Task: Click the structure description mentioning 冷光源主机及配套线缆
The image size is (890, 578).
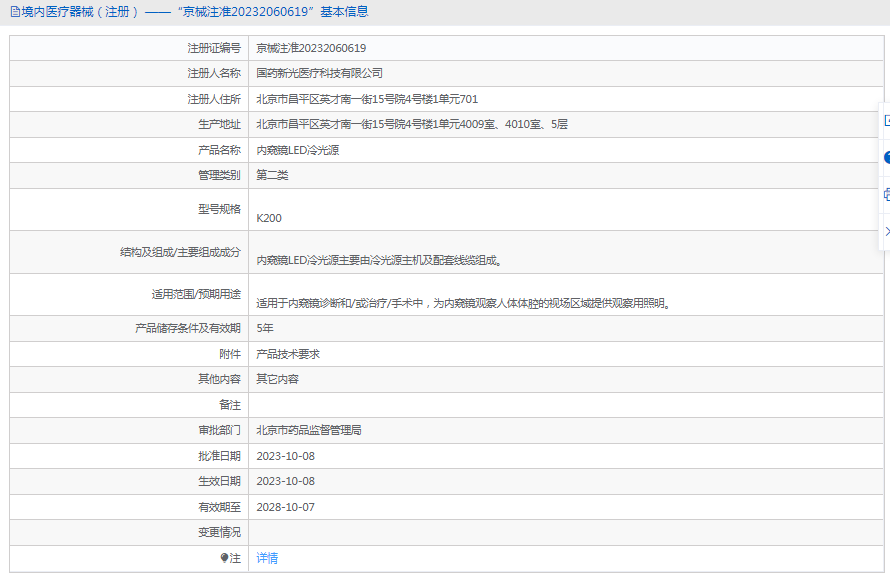Action: tap(379, 261)
